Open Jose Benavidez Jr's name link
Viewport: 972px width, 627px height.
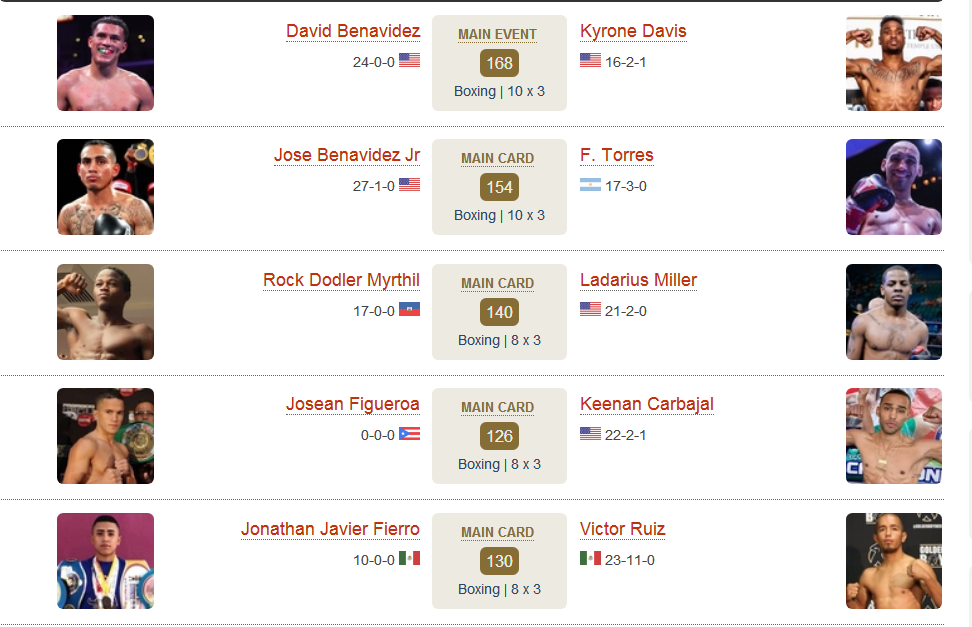pos(347,155)
